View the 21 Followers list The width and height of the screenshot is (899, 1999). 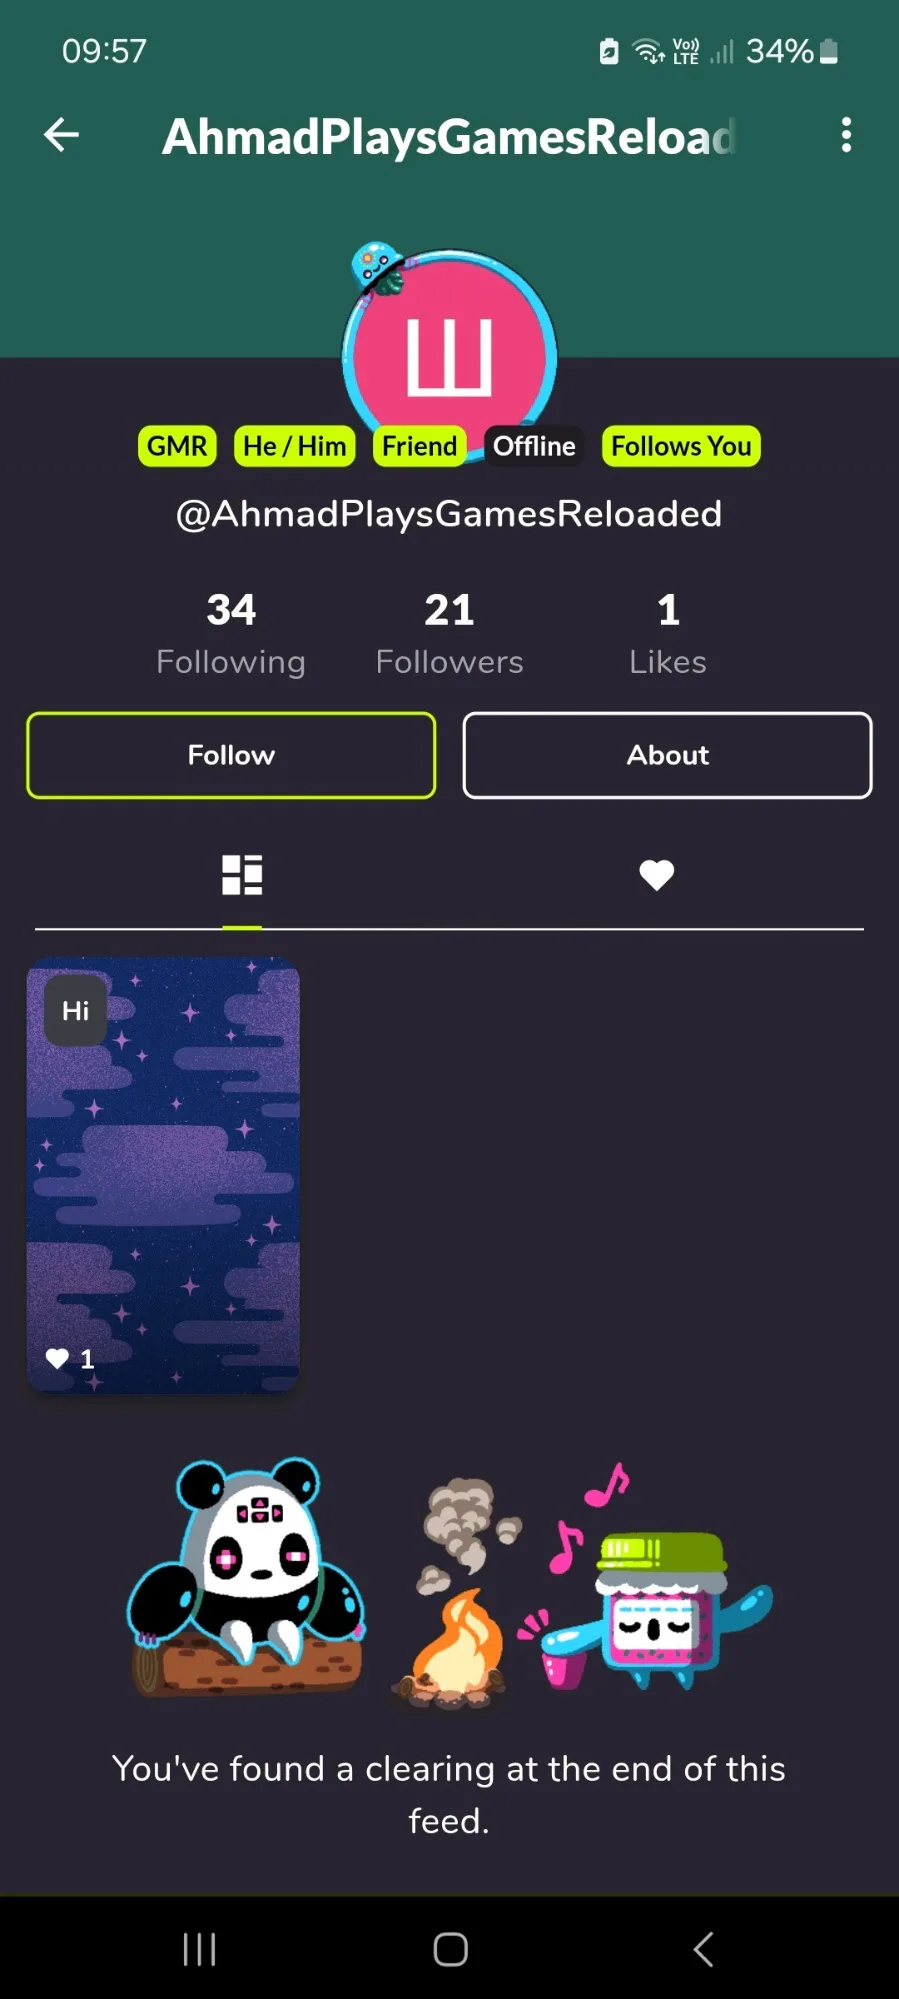449,634
